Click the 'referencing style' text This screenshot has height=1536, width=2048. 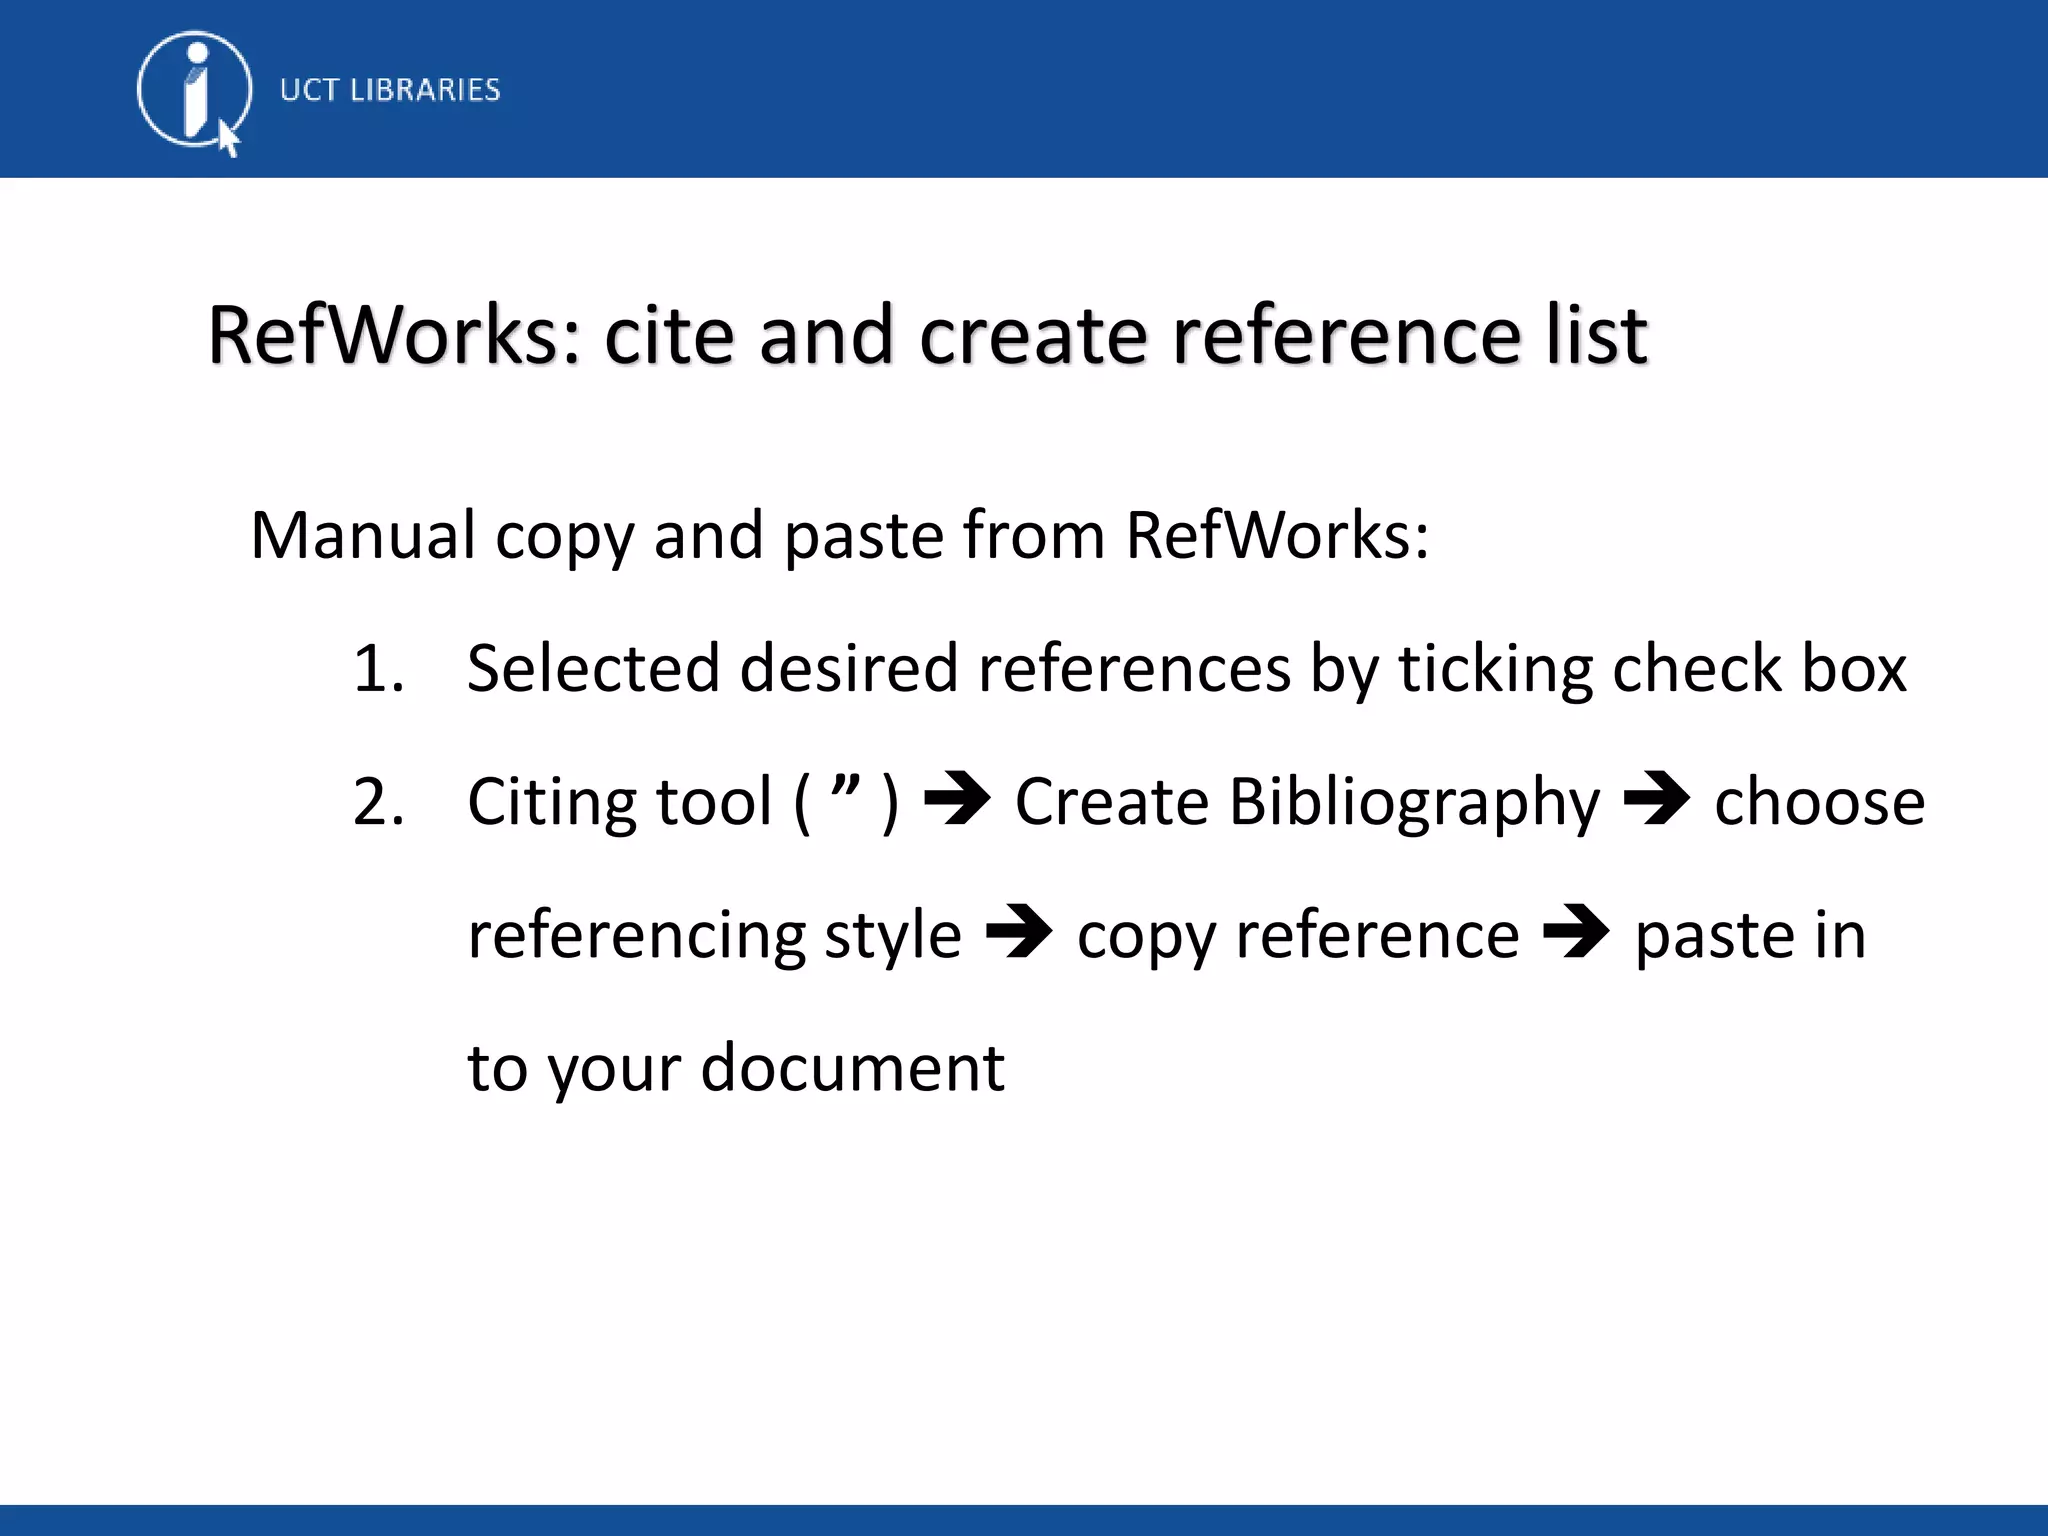pyautogui.click(x=715, y=937)
